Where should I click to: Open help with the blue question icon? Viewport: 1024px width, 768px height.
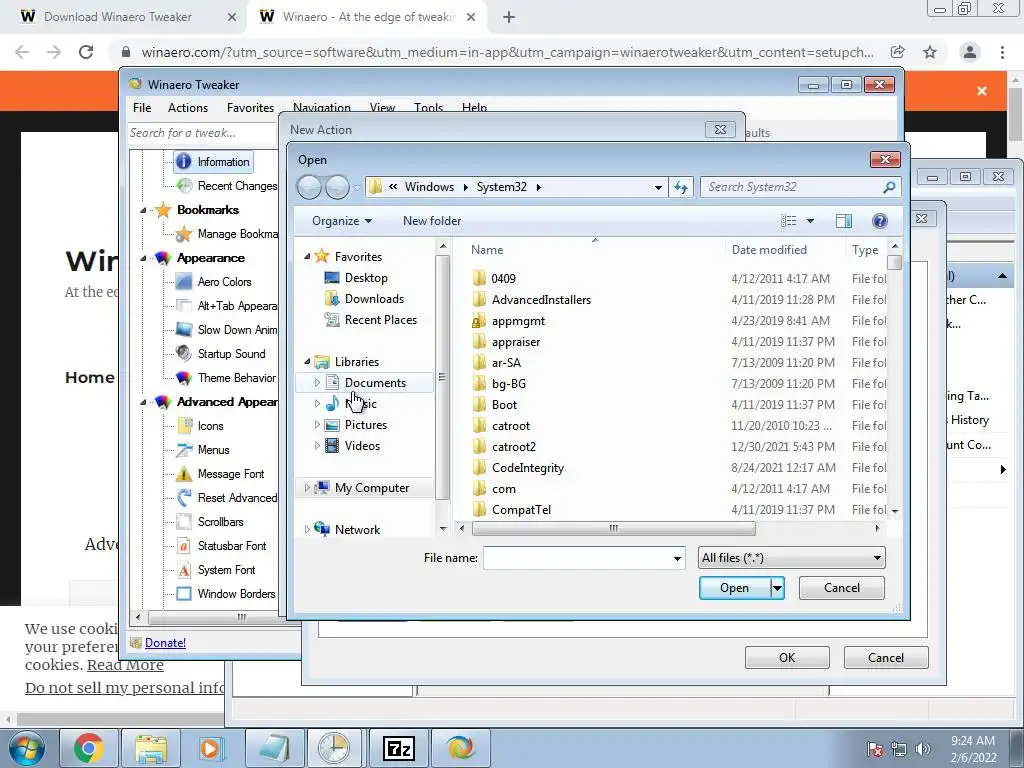[x=880, y=221]
